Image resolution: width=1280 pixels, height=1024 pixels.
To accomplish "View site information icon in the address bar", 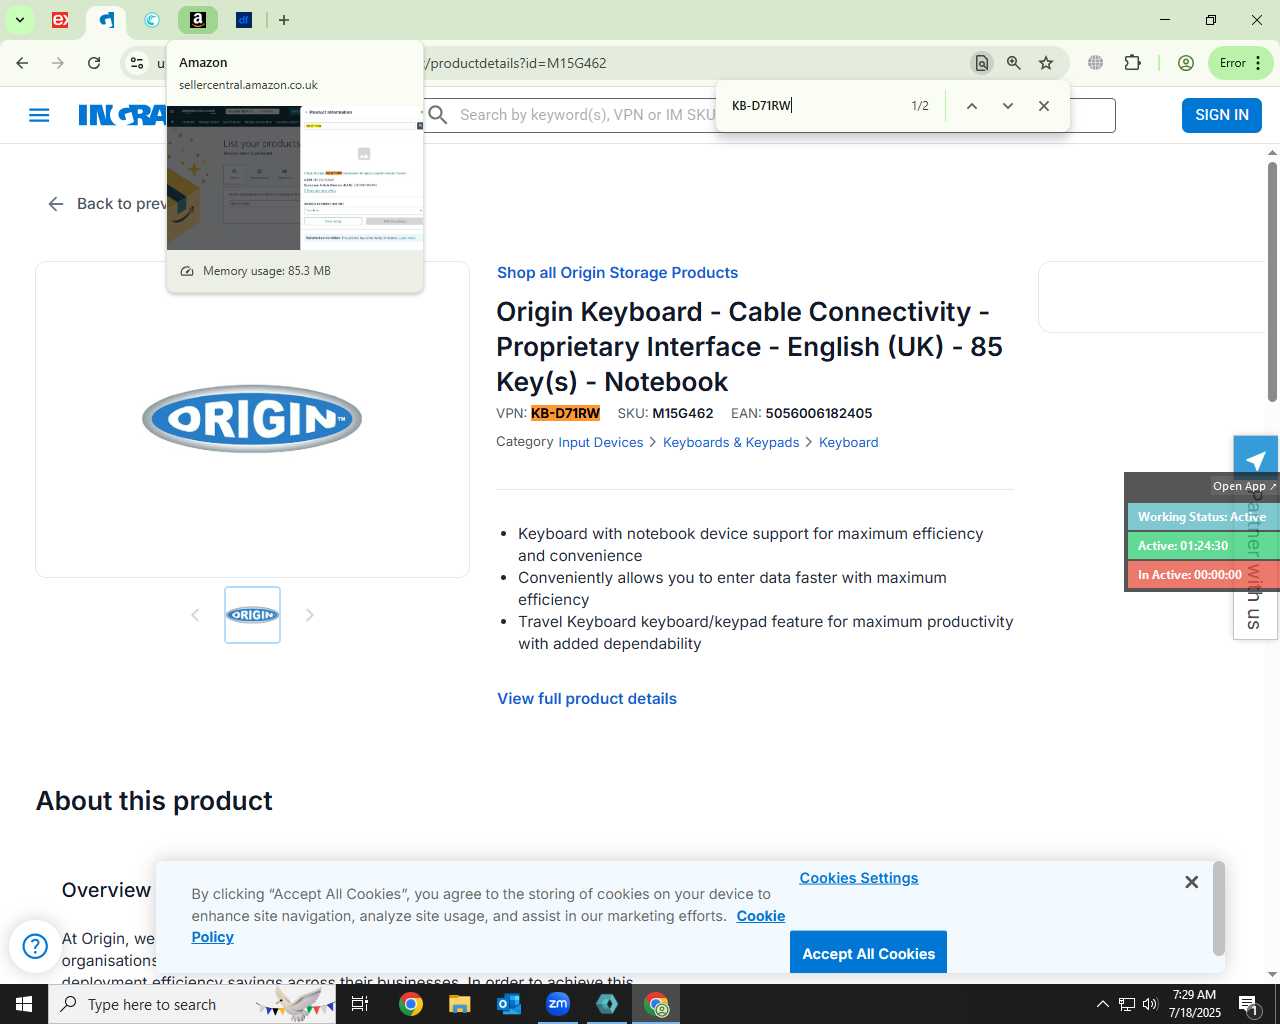I will 137,63.
